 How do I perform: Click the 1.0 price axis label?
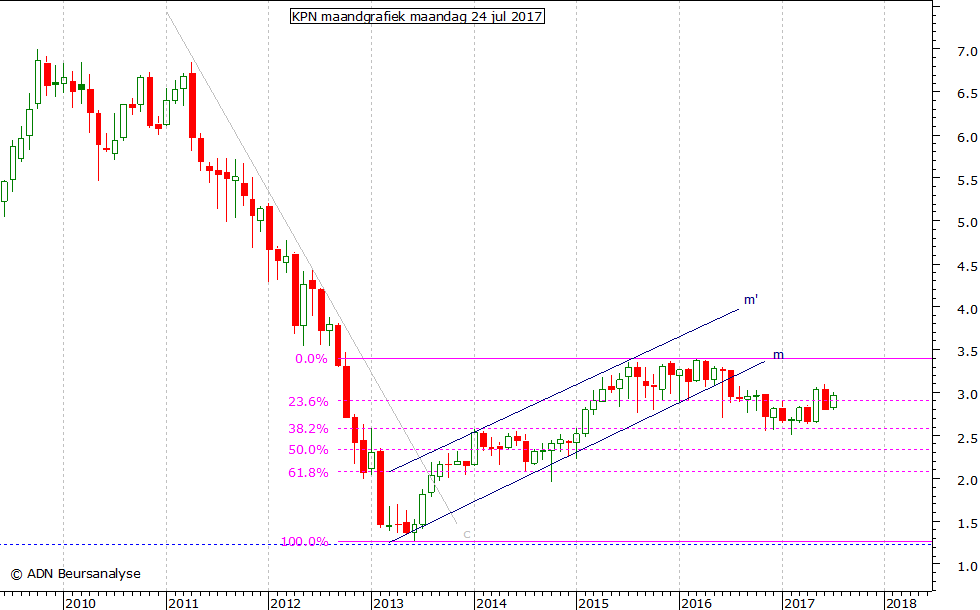tap(967, 567)
